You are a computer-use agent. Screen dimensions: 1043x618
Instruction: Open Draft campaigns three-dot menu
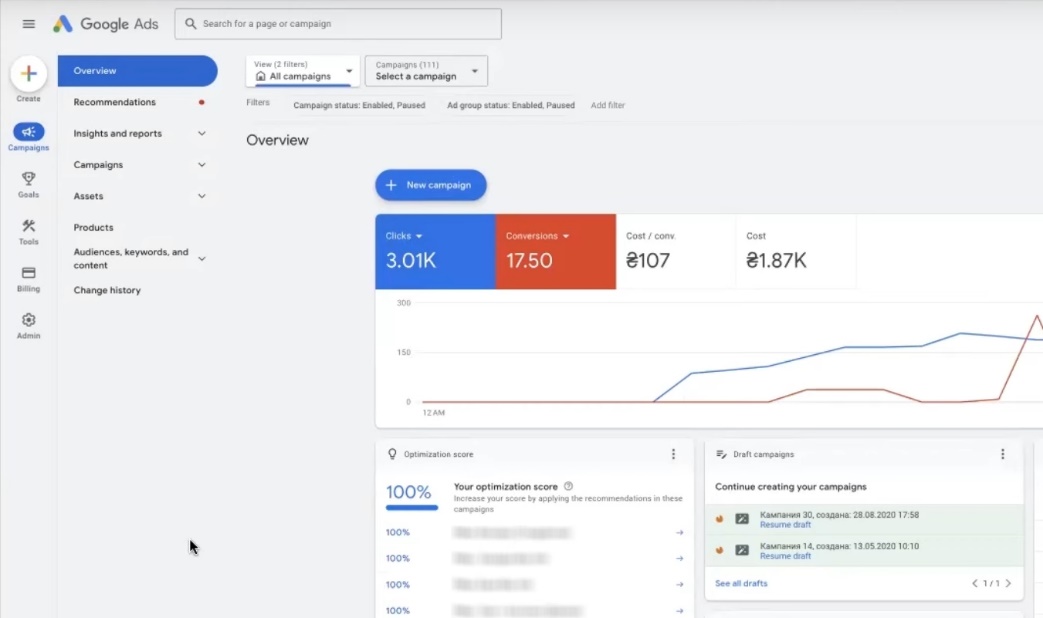pos(1002,454)
